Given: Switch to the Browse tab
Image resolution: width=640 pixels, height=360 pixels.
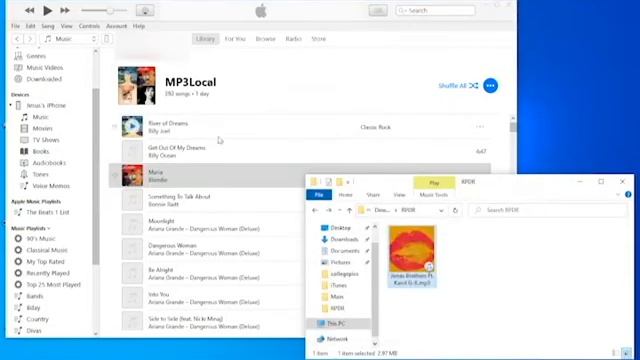Looking at the screenshot, I should [x=266, y=39].
